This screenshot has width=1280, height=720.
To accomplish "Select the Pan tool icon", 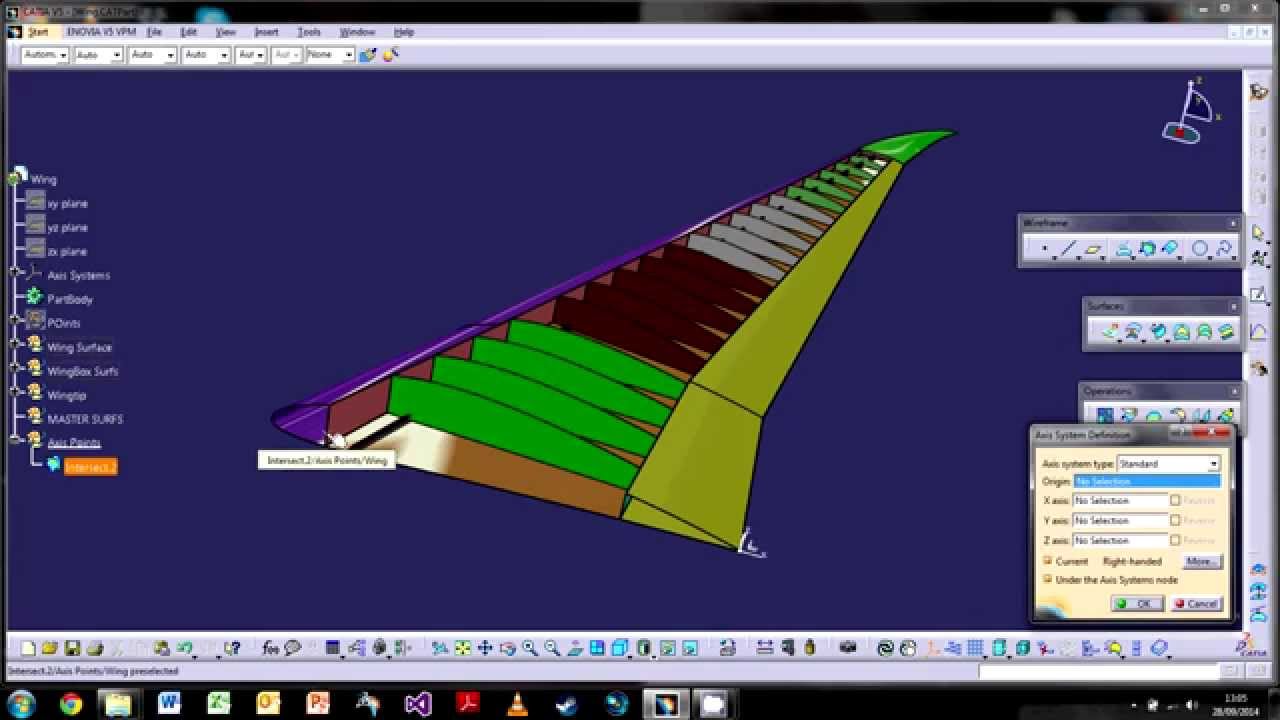I will (x=485, y=648).
